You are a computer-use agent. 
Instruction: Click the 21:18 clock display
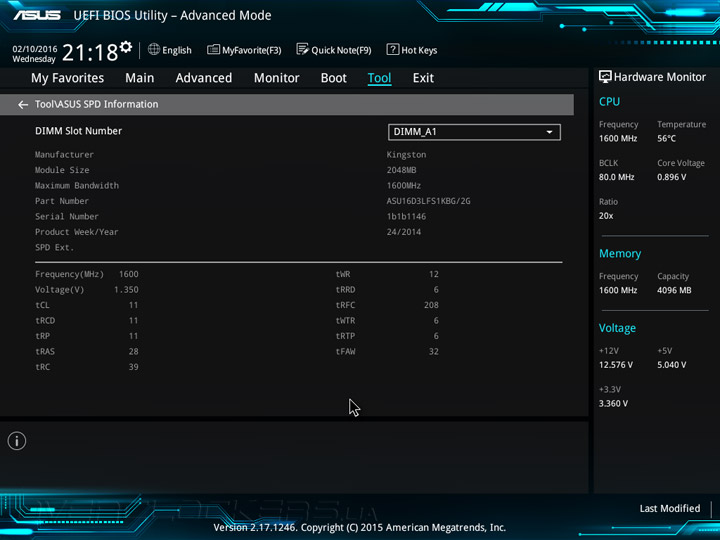[90, 53]
